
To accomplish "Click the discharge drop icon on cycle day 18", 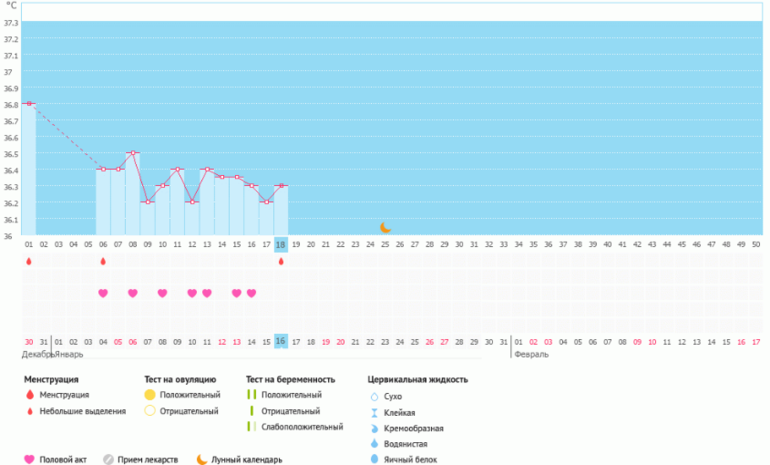I will (x=281, y=262).
